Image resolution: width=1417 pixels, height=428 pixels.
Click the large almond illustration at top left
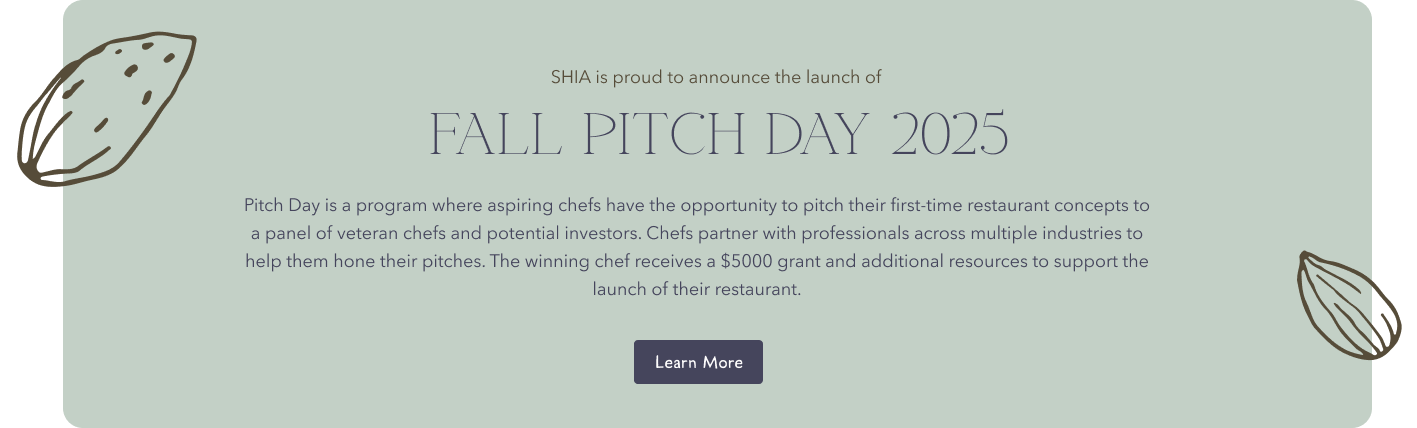tap(104, 110)
